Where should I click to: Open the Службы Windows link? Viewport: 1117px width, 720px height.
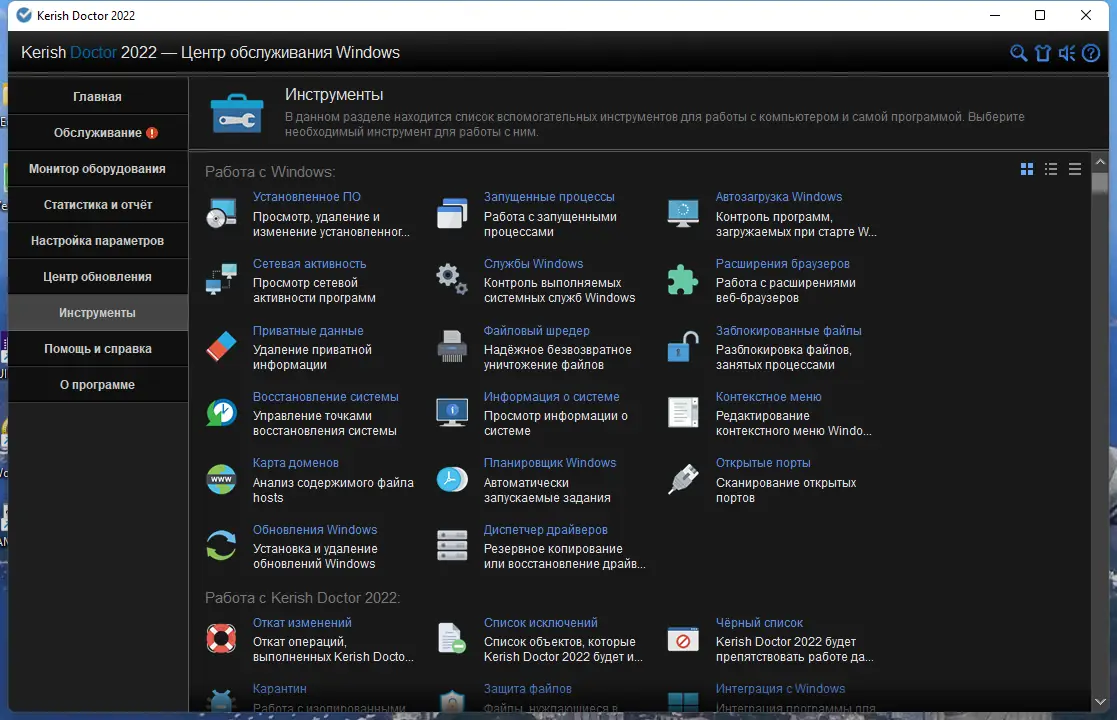533,264
